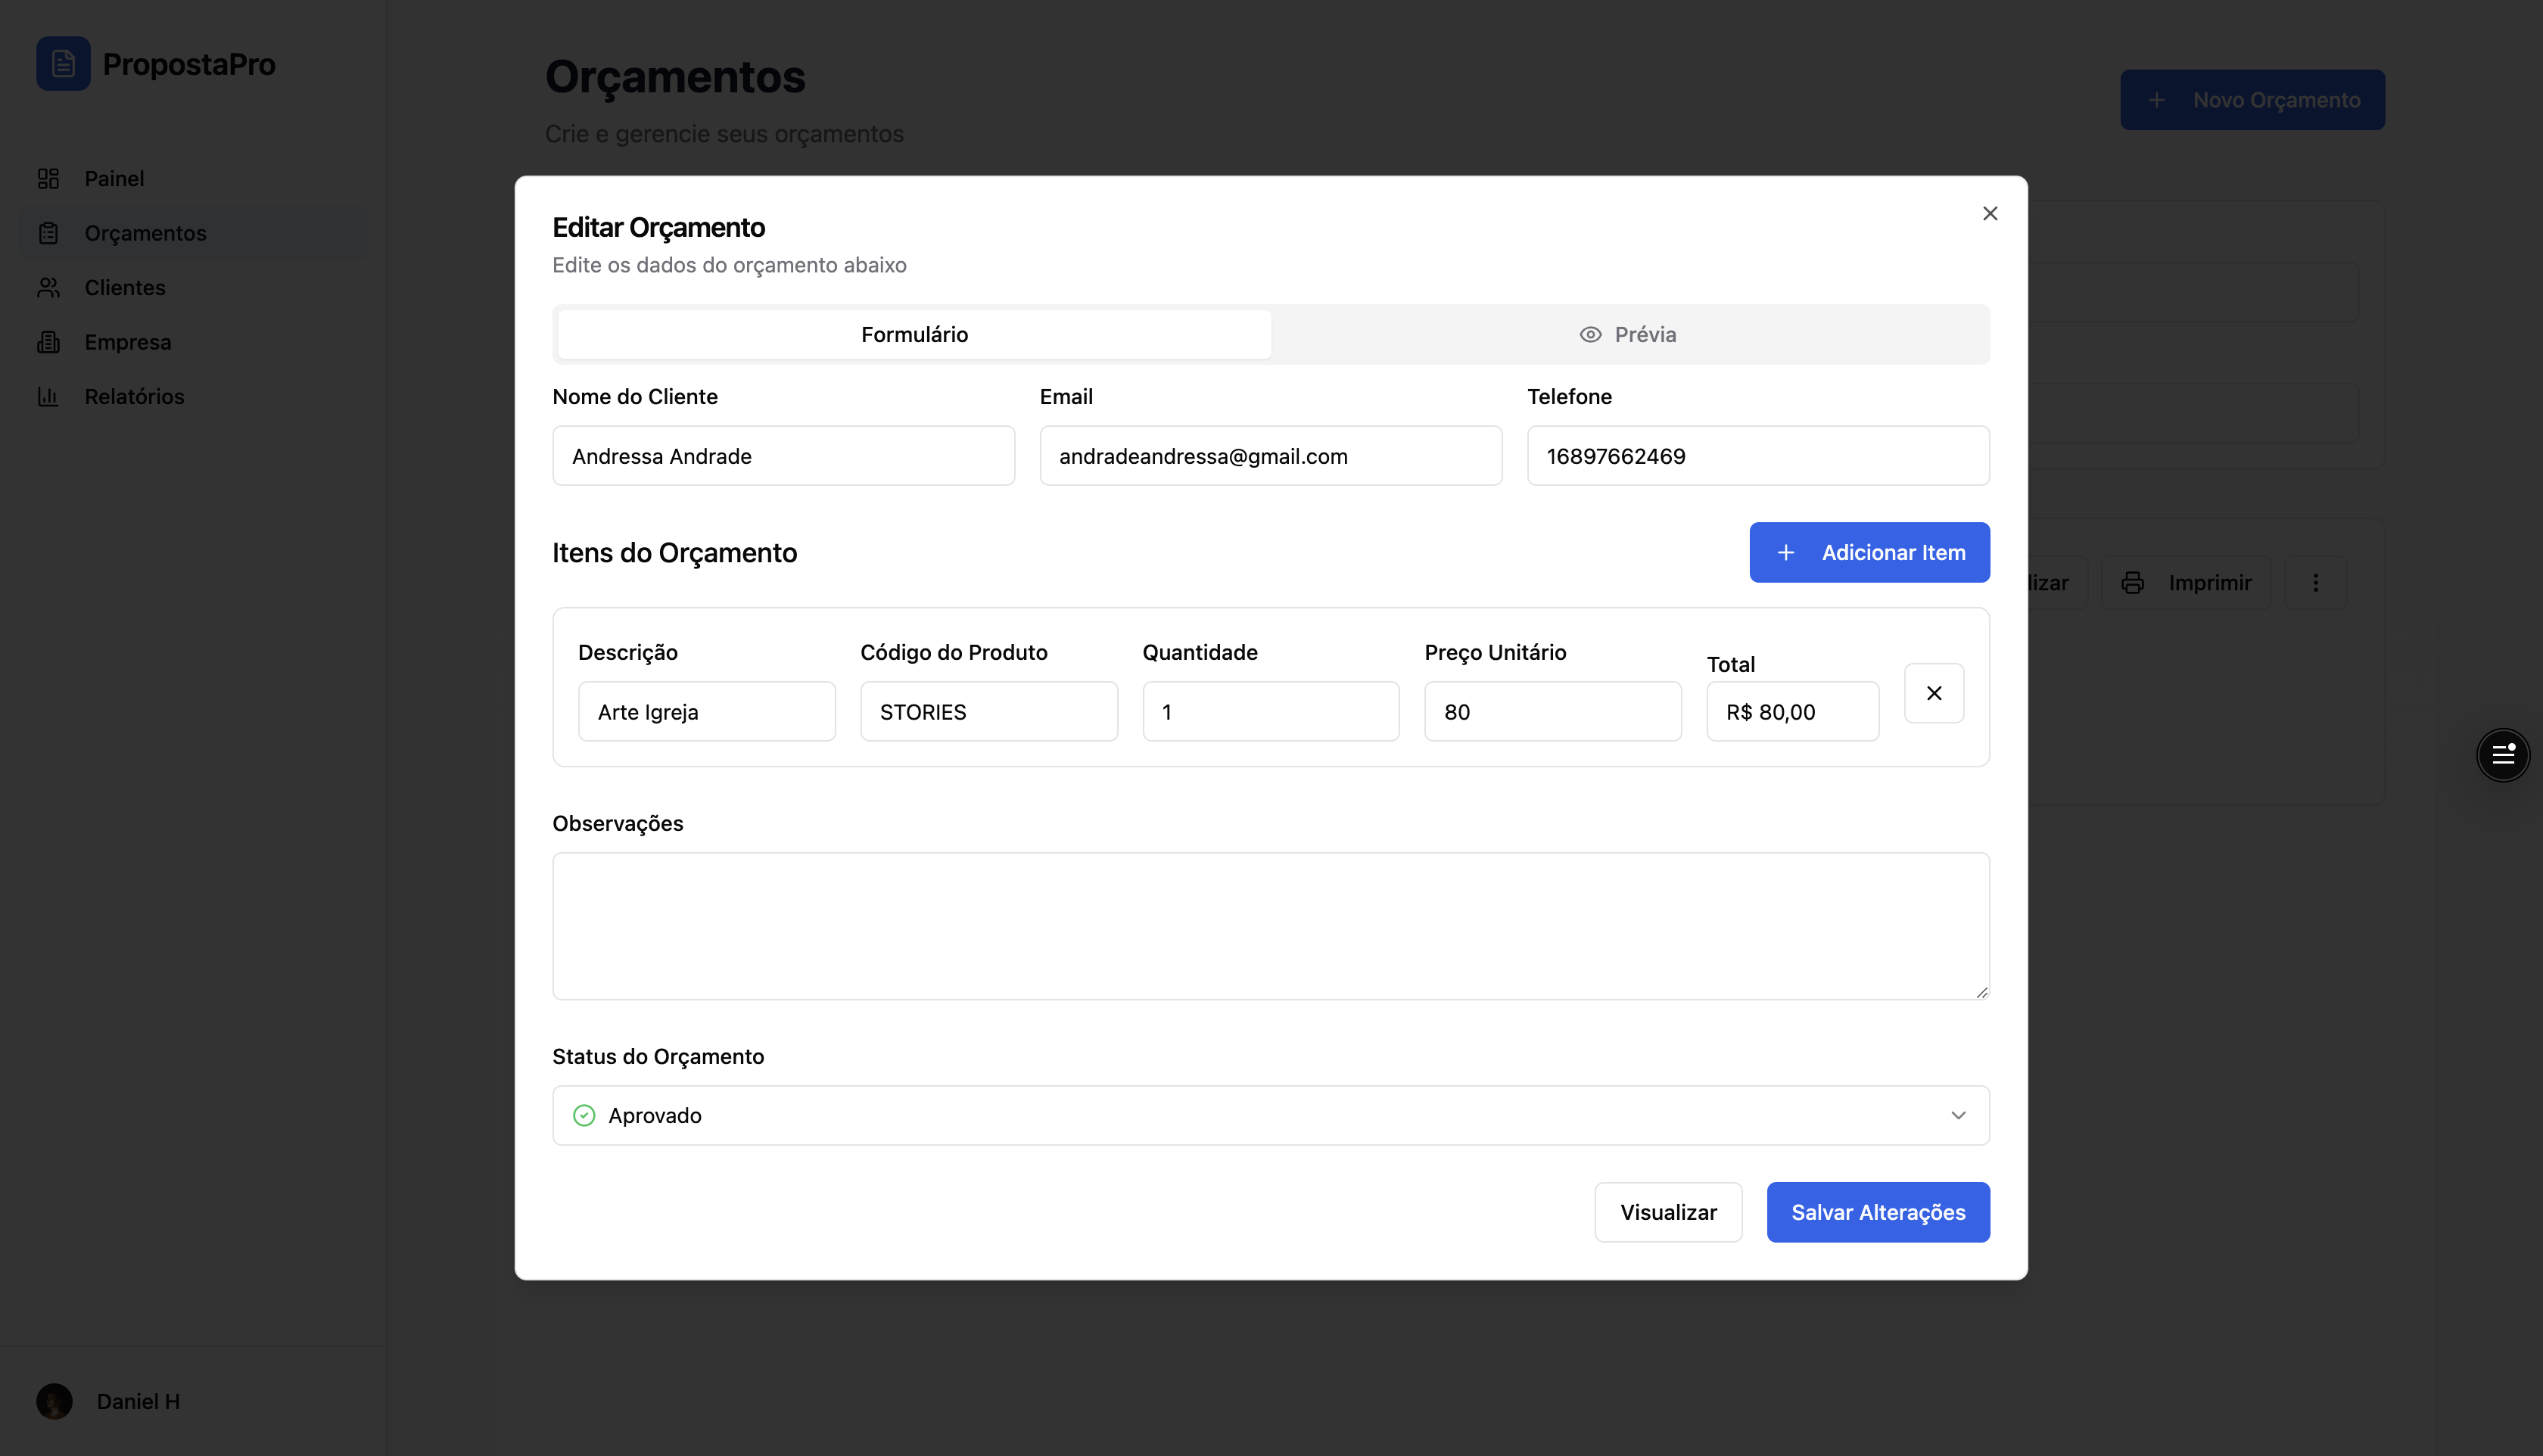This screenshot has height=1456, width=2543.
Task: Click the Empresa building icon
Action: click(48, 342)
